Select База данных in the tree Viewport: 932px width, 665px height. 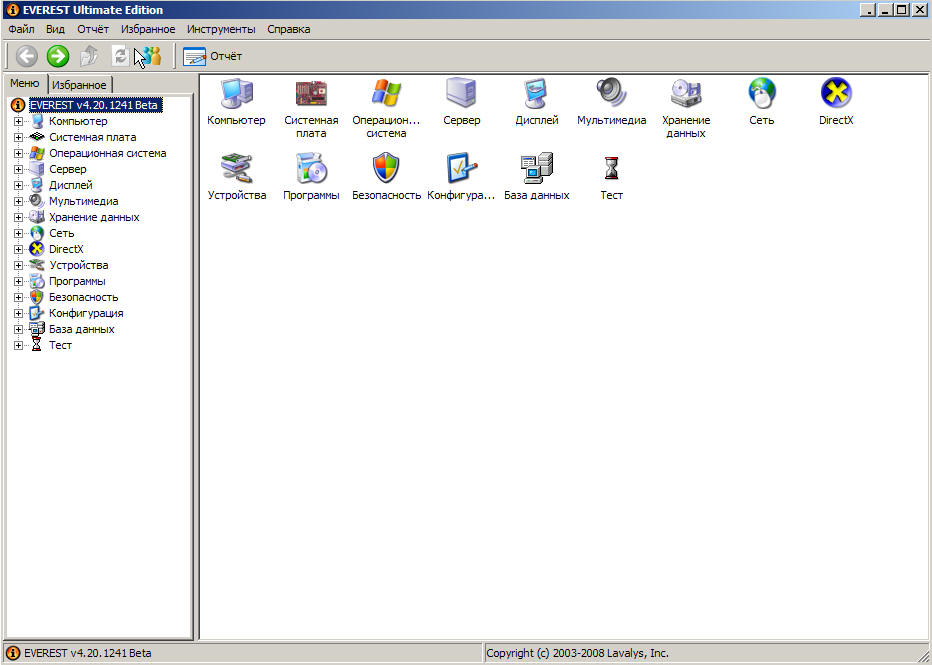tap(81, 330)
